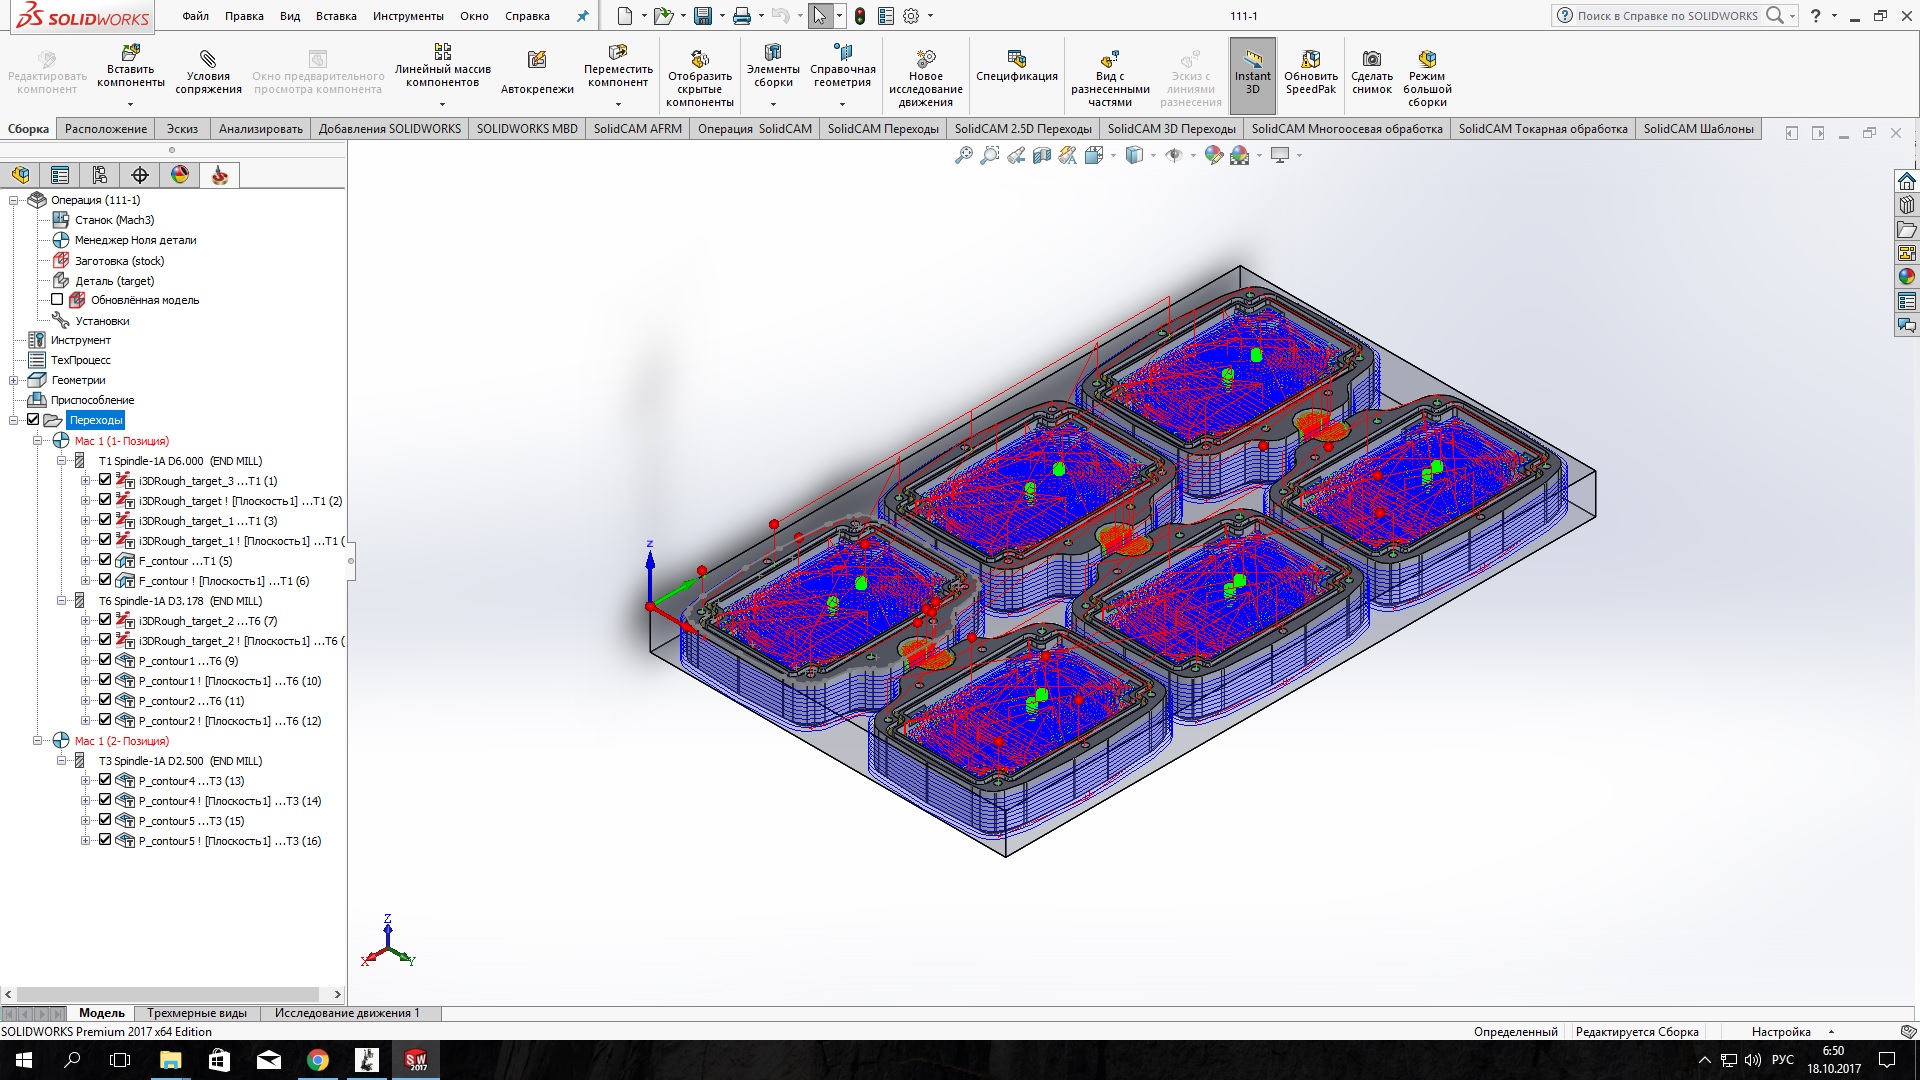Open the 'Обновить SpeedPak' tool
This screenshot has height=1080, width=1920.
[x=1310, y=60]
